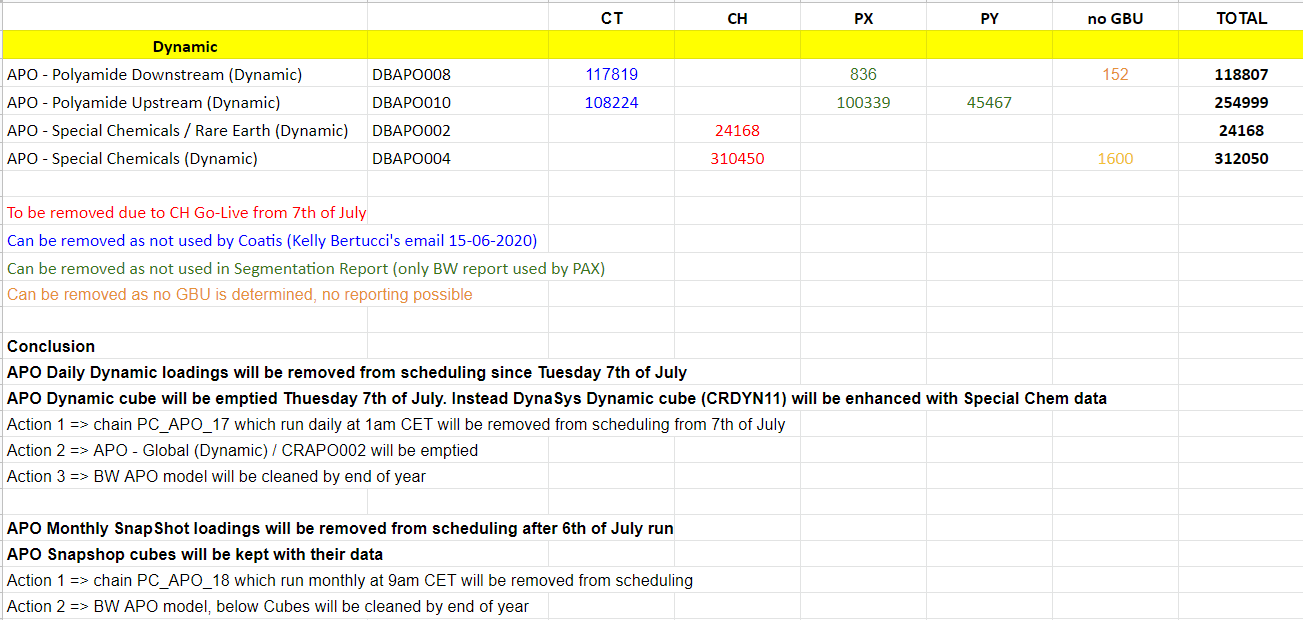
Task: Click the orange no GBU value 1600
Action: tap(1114, 158)
